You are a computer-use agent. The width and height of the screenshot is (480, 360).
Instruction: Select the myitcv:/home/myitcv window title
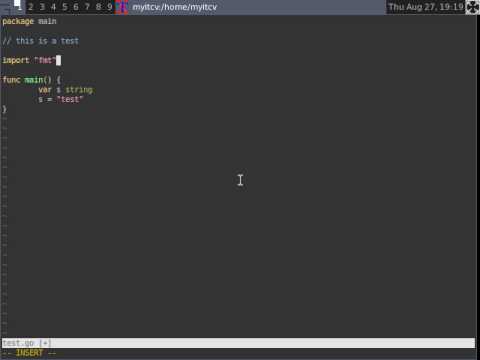tap(174, 7)
